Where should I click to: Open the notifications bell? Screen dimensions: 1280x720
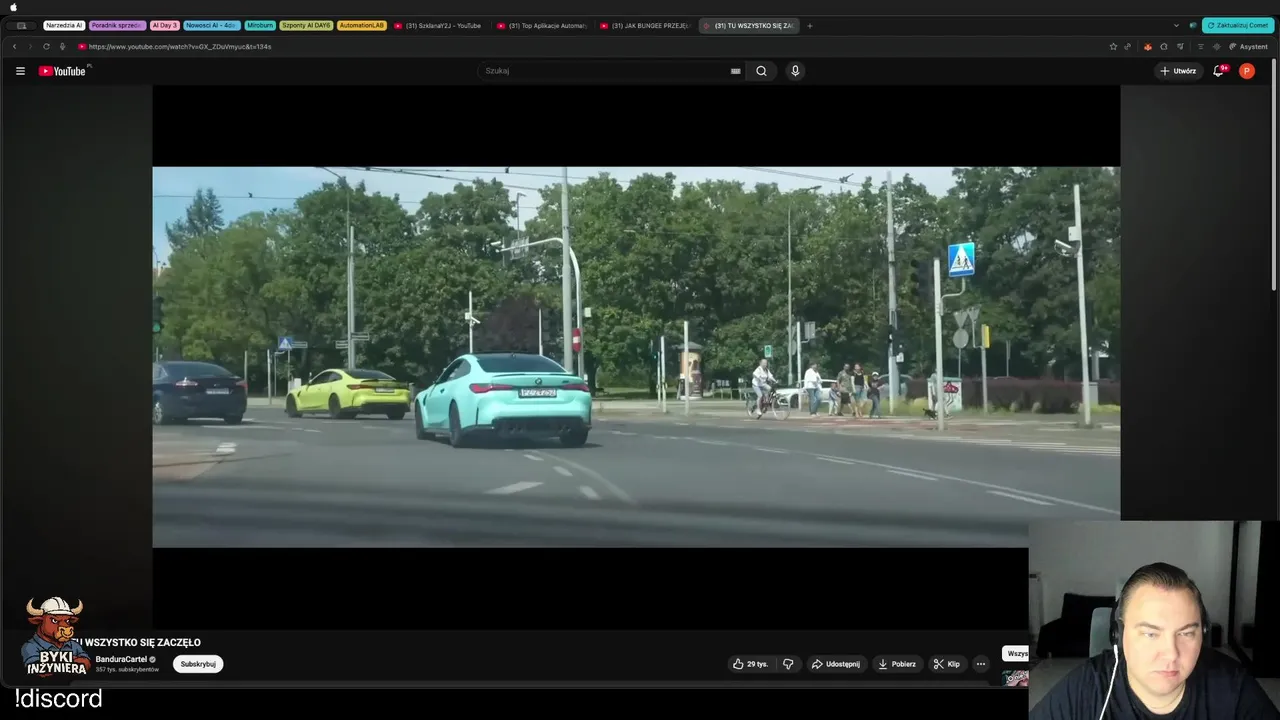click(x=1219, y=71)
